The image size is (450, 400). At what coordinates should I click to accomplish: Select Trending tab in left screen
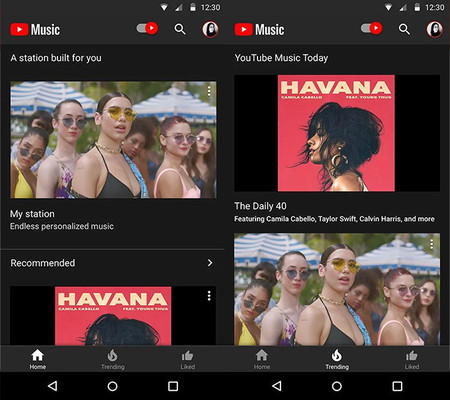point(113,359)
